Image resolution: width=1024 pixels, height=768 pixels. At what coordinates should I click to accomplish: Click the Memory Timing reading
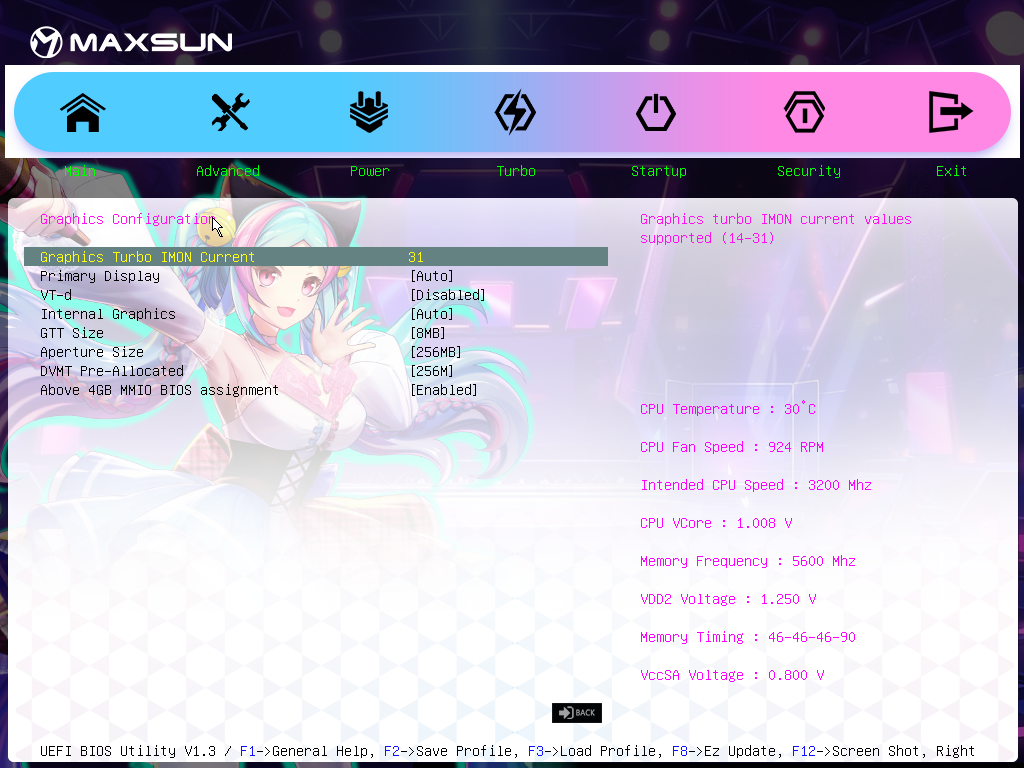click(x=748, y=637)
